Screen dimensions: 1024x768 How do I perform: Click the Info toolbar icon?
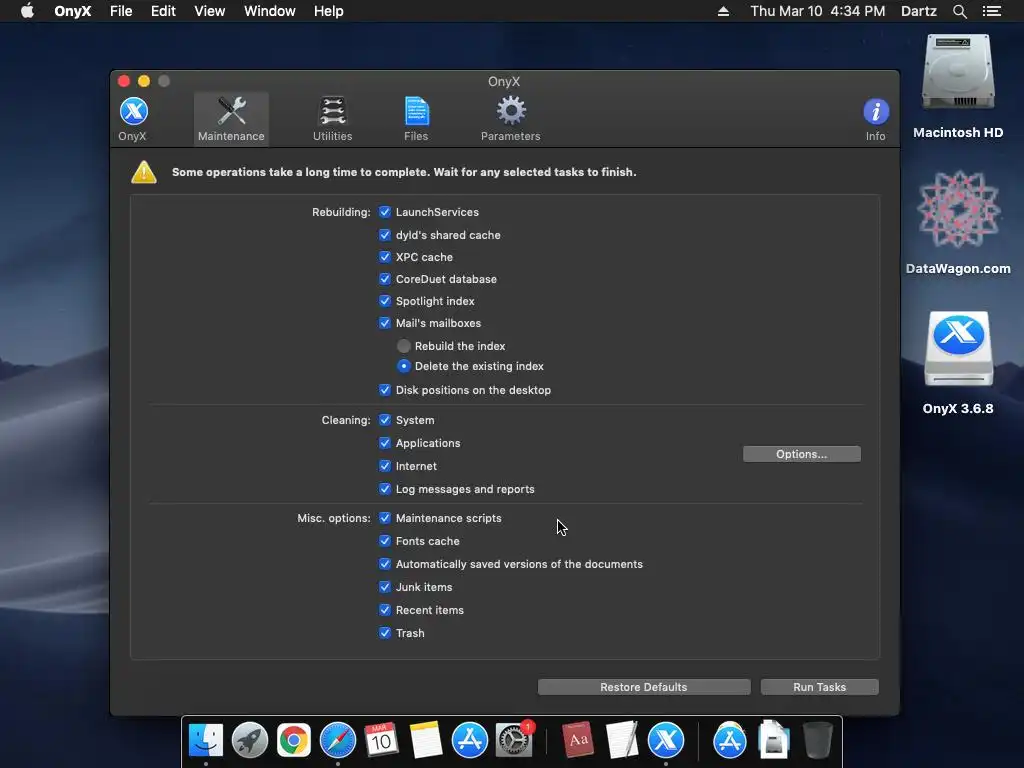tap(876, 120)
